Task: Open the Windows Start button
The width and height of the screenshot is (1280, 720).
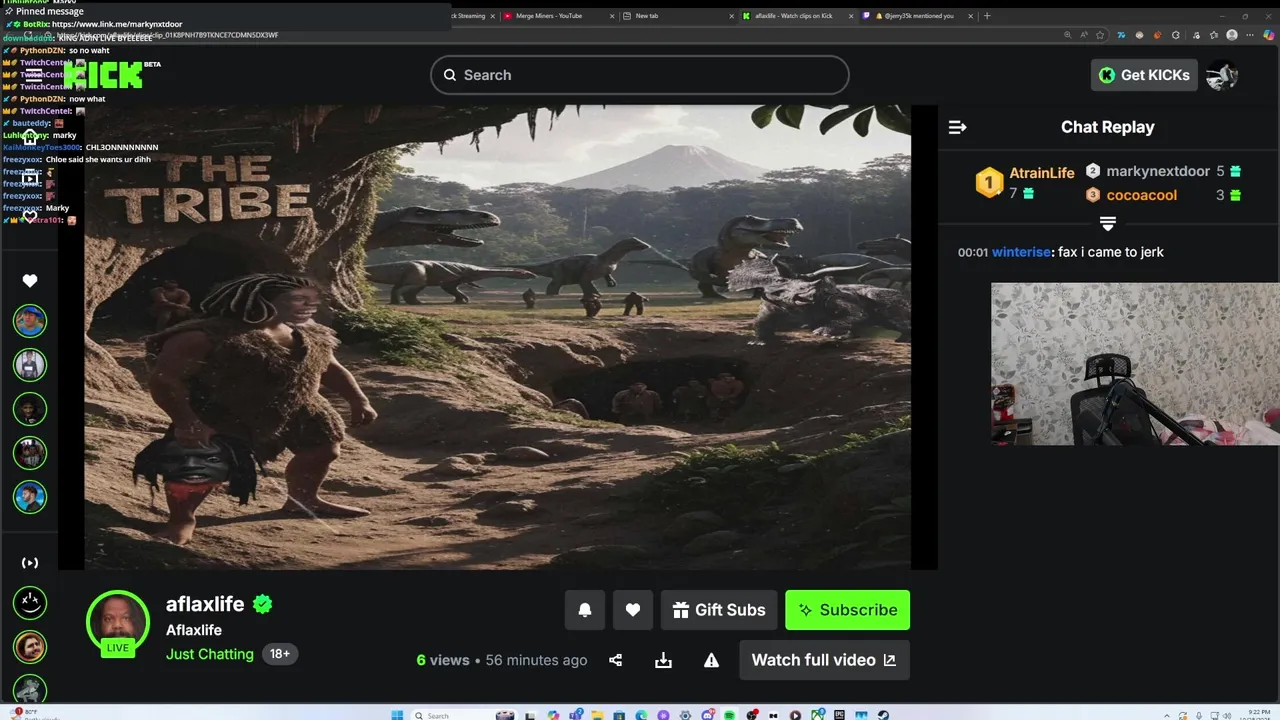Action: 396,715
